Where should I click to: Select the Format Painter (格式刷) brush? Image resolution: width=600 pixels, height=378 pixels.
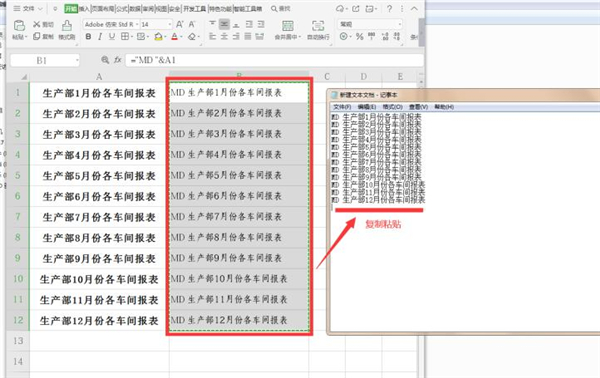(x=67, y=26)
